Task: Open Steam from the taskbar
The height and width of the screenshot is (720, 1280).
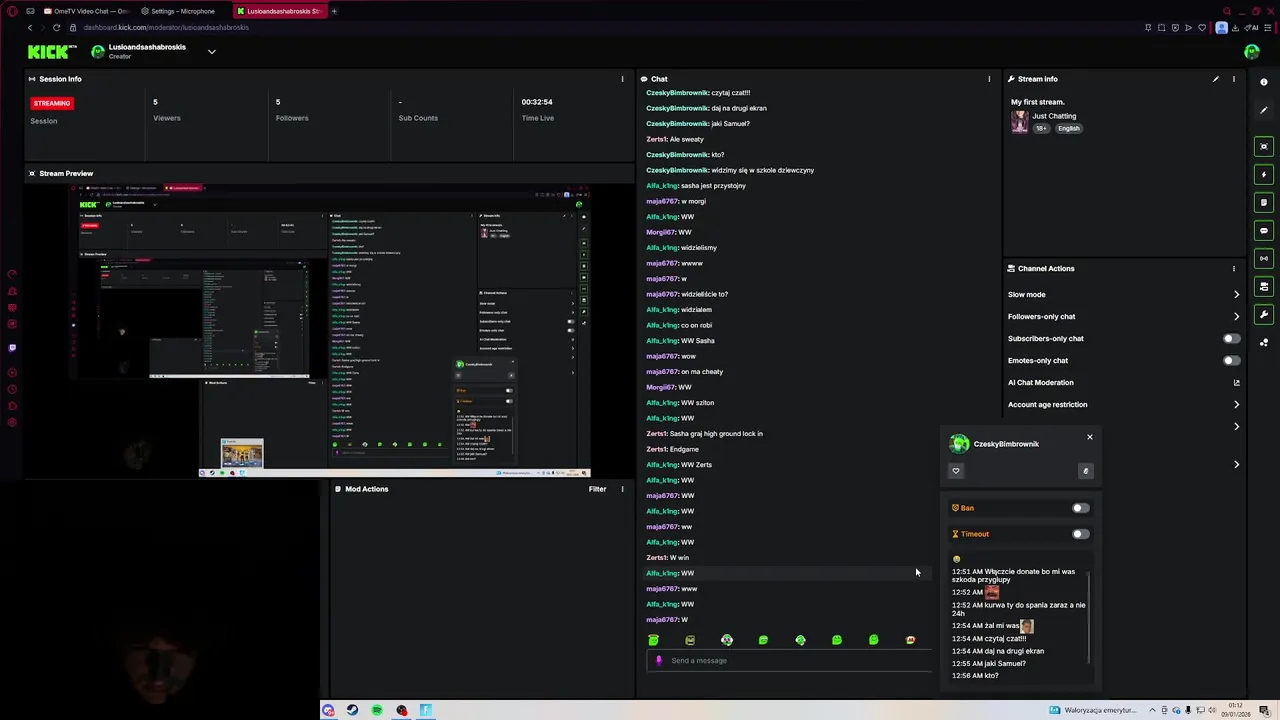Action: click(x=352, y=710)
